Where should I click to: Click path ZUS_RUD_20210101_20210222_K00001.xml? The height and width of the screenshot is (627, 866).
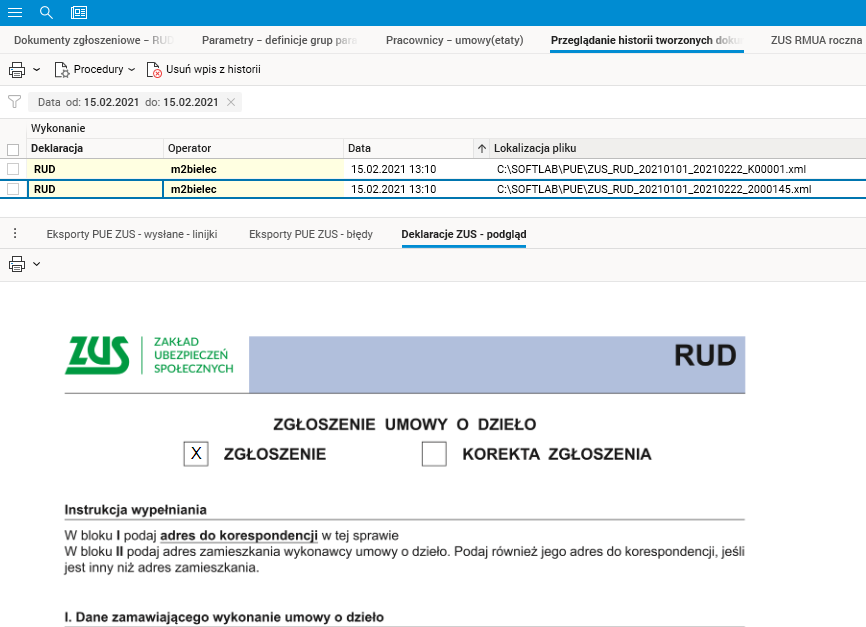pos(651,169)
